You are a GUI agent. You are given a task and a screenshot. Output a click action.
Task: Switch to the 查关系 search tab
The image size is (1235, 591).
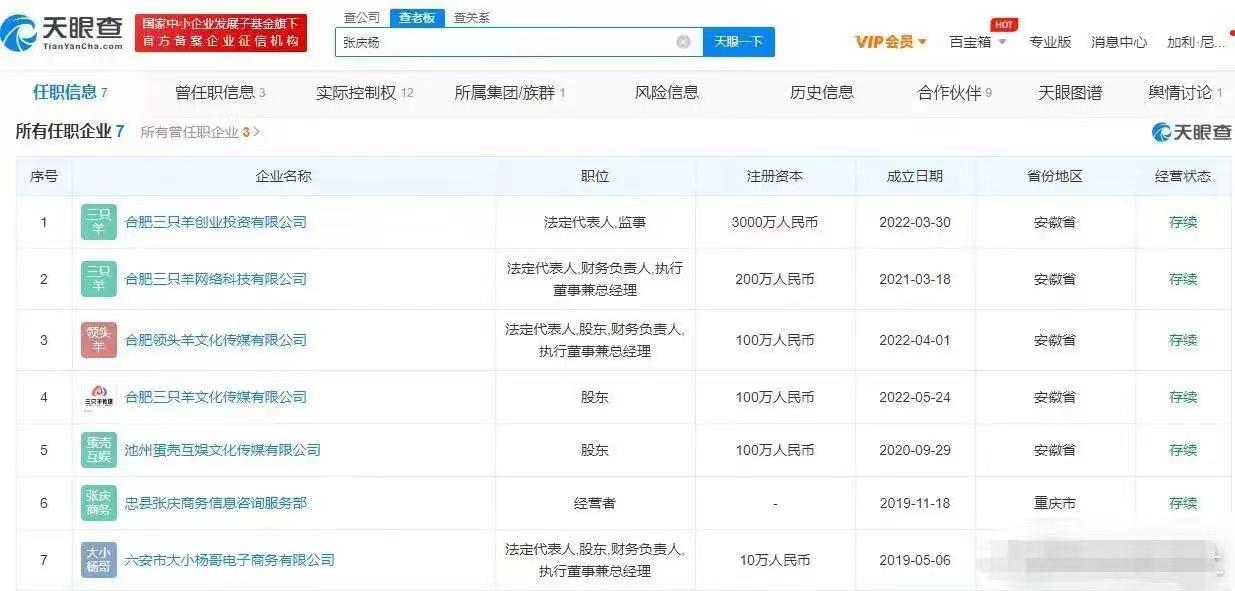(470, 17)
